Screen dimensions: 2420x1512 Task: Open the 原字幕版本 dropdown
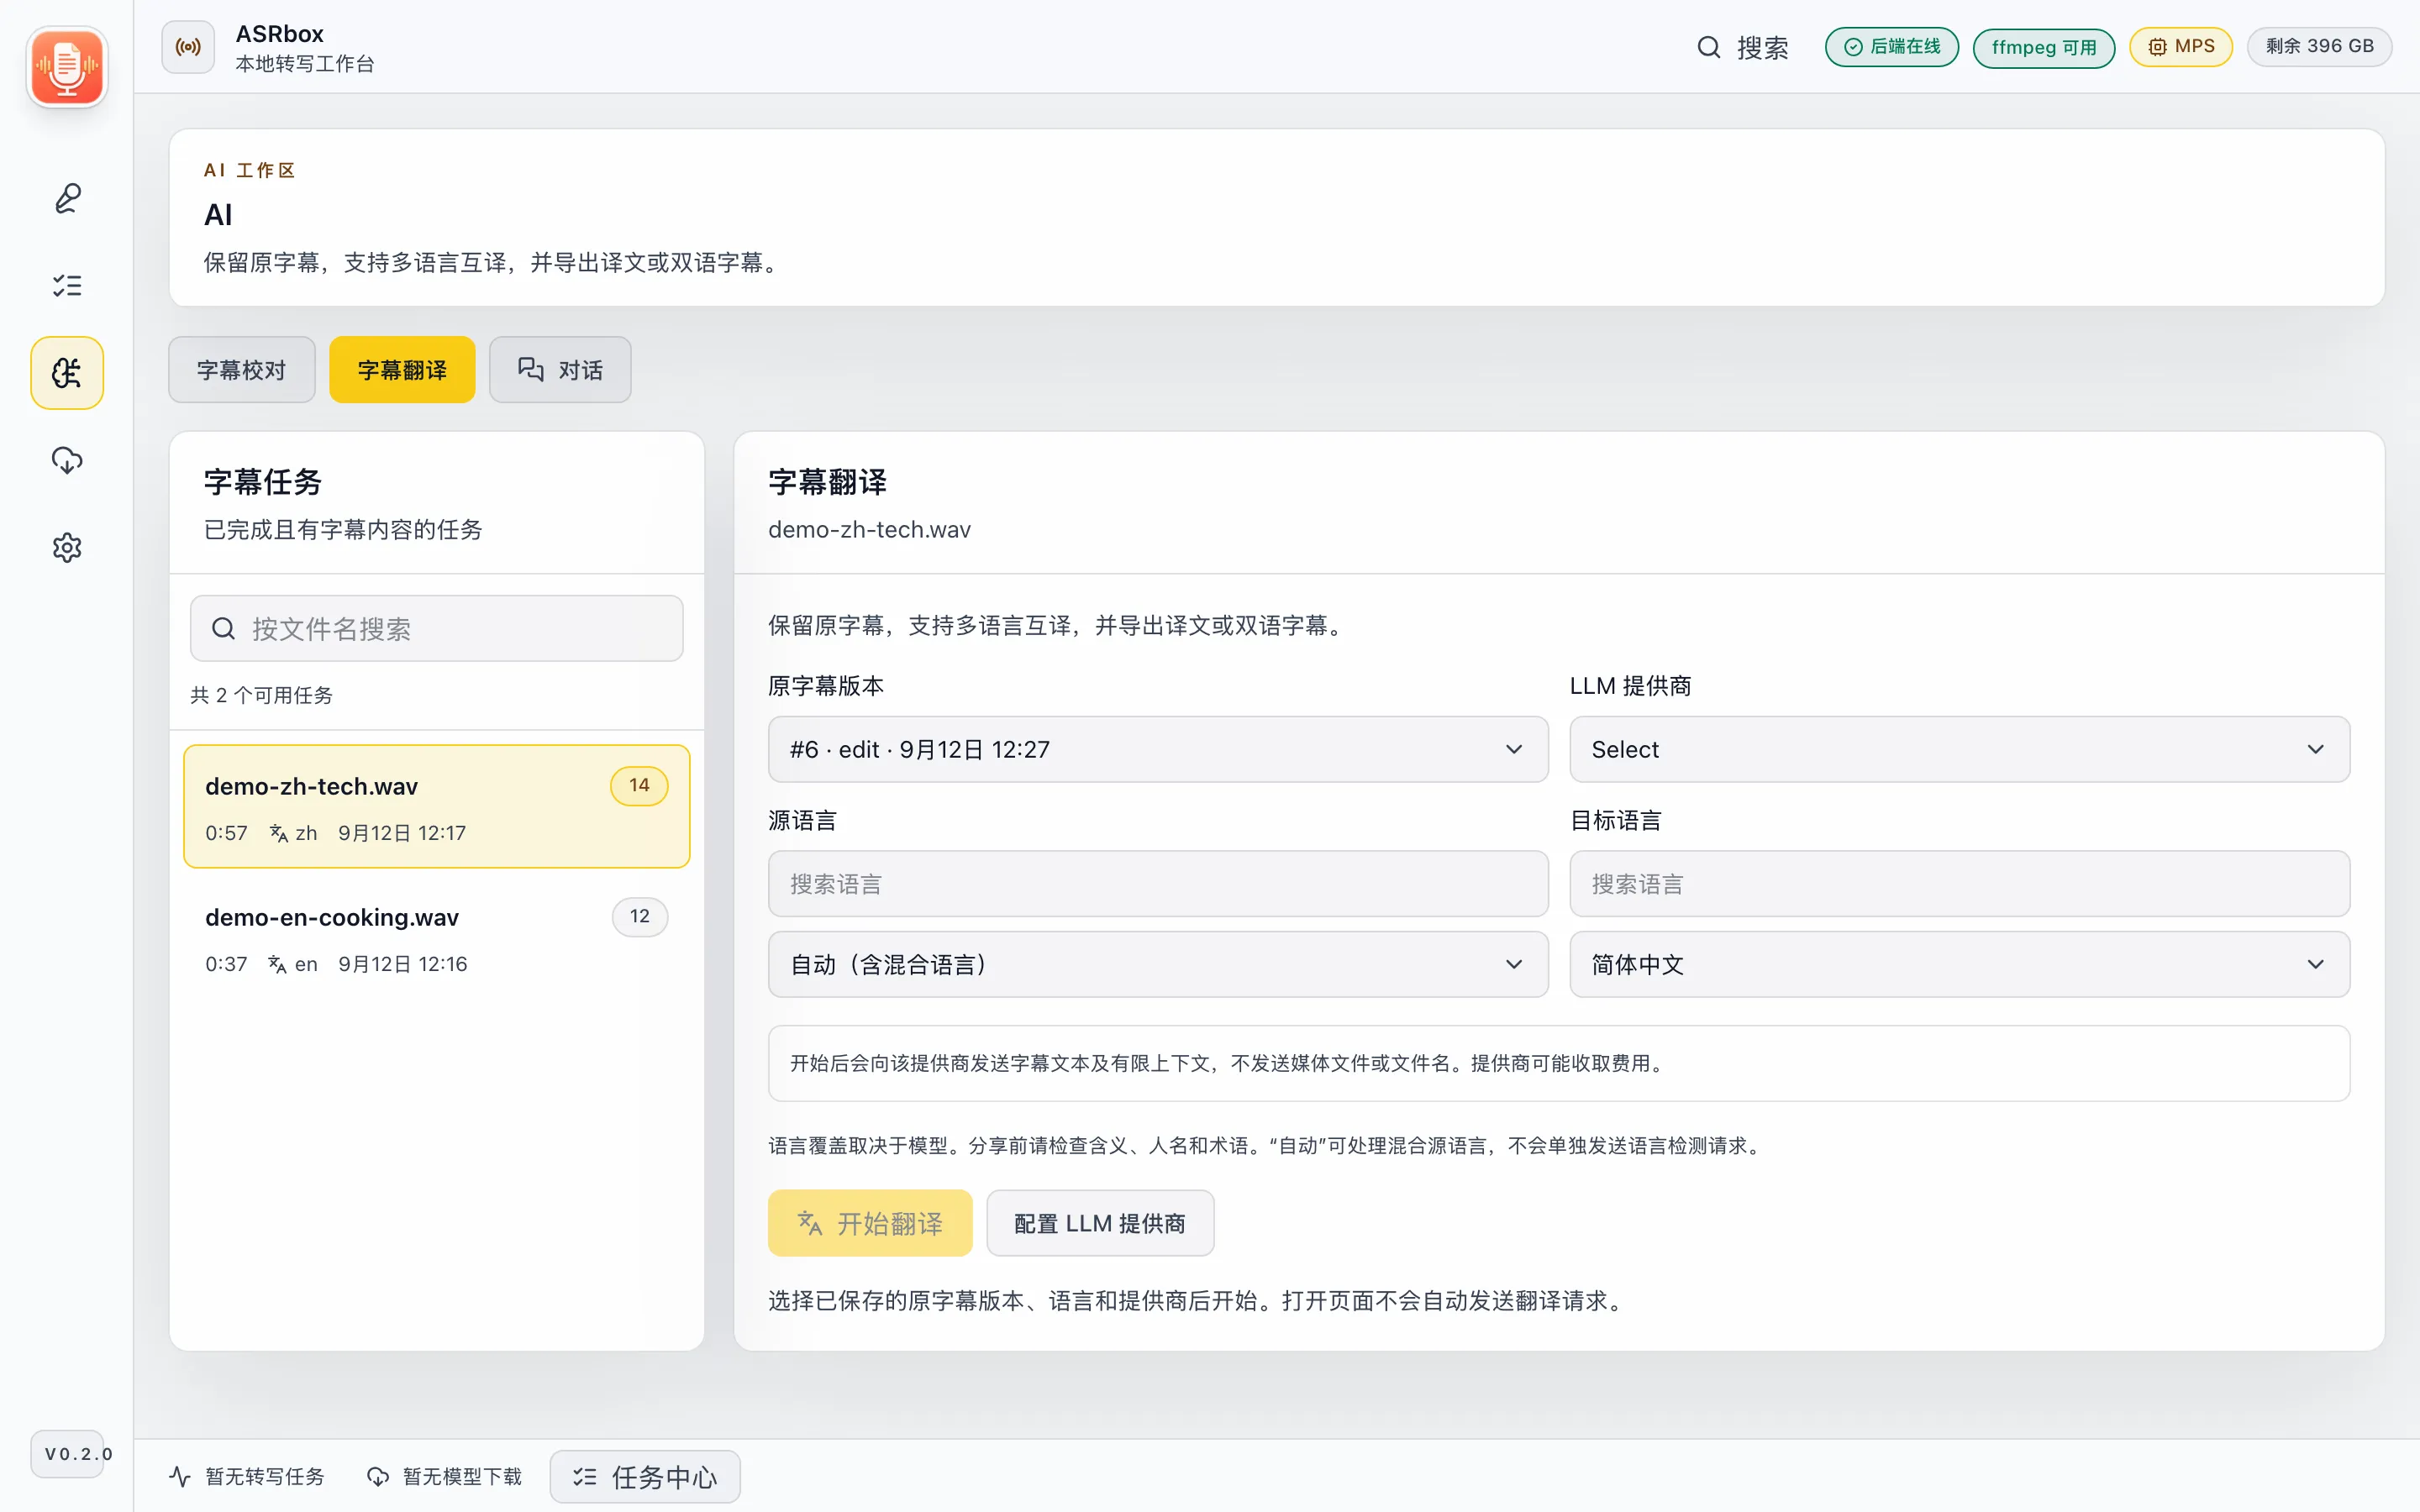1158,749
